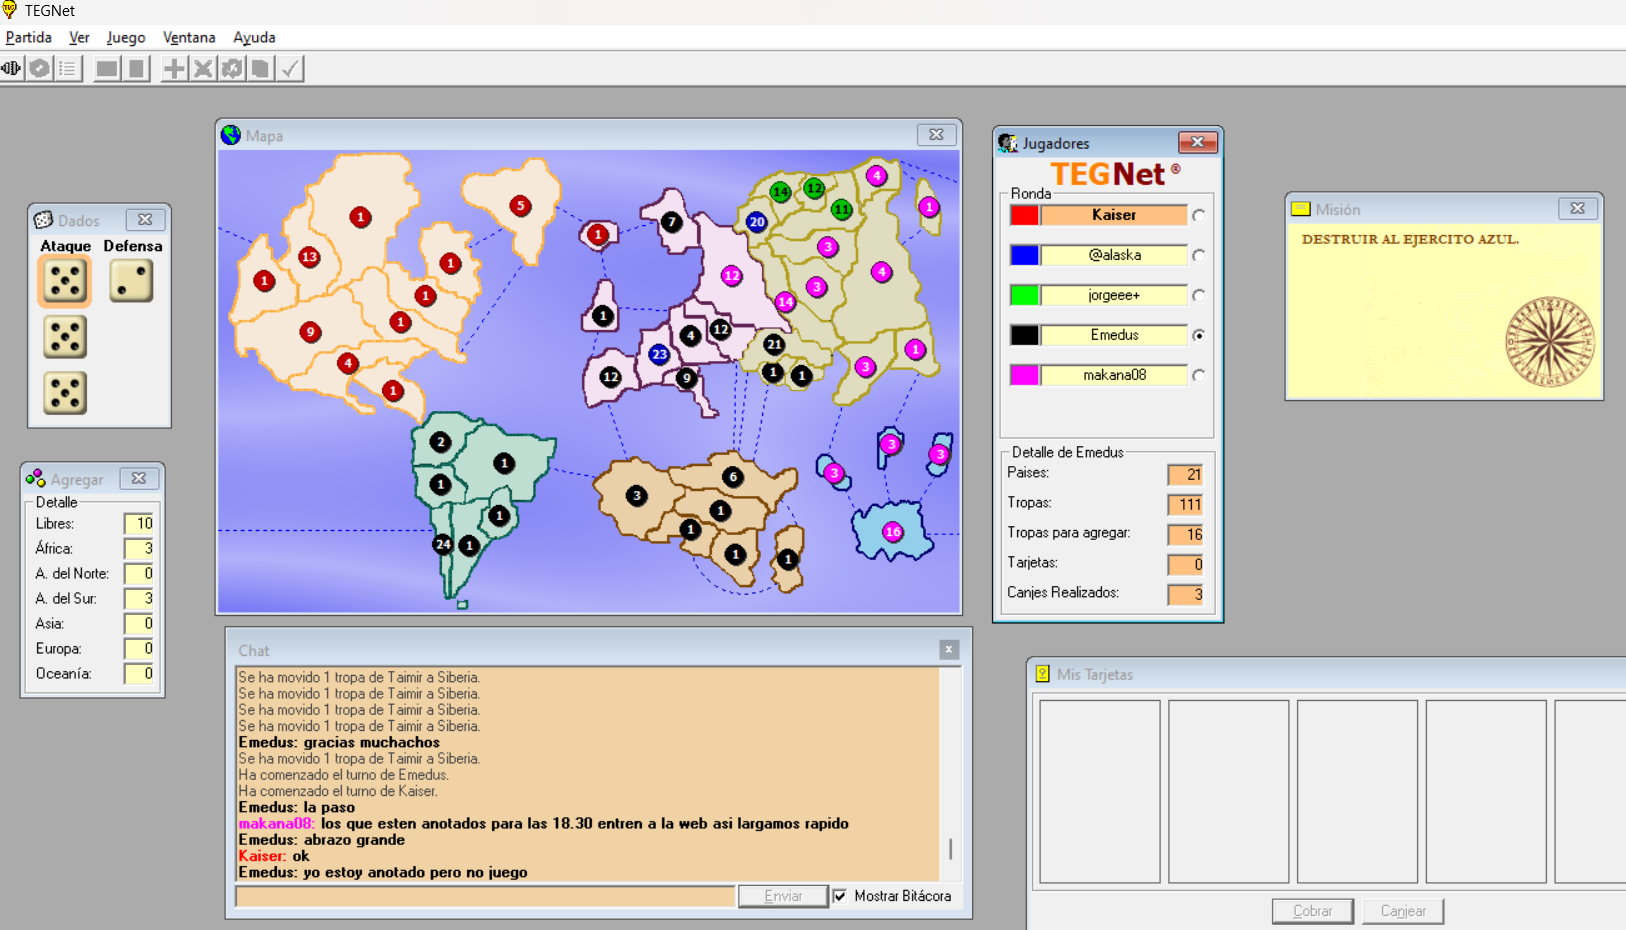This screenshot has width=1626, height=930.
Task: Click the wide rectangle toolbar icon
Action: [x=106, y=68]
